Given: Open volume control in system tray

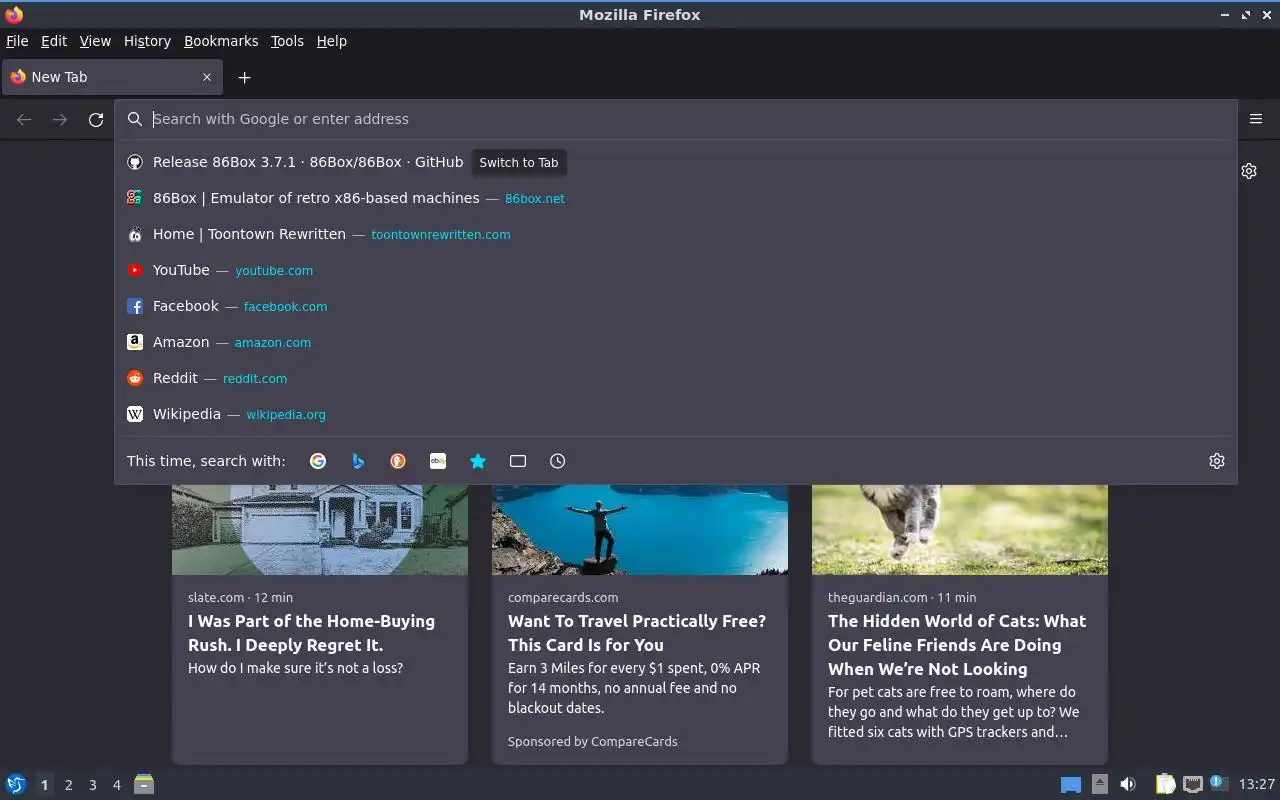Looking at the screenshot, I should [1128, 785].
